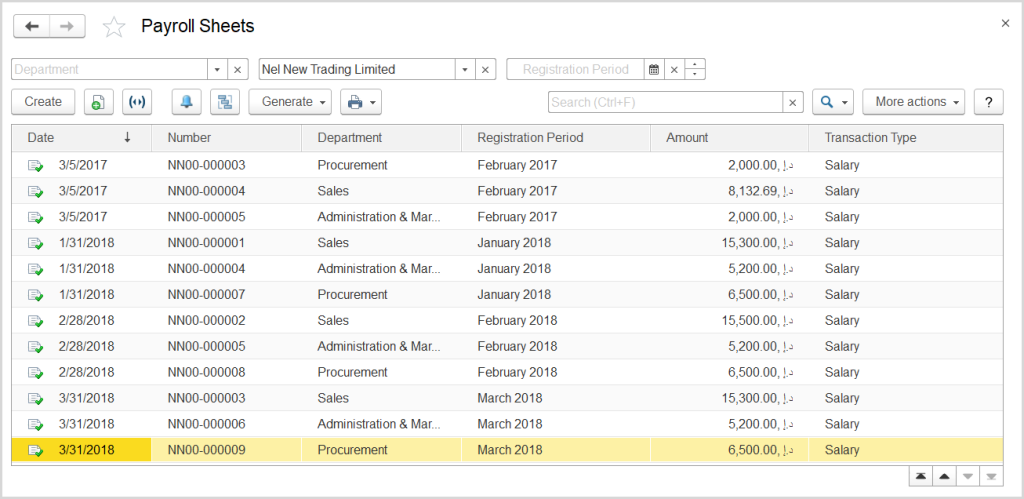This screenshot has height=499, width=1024.
Task: Click the copy document icon next to Create
Action: point(99,102)
